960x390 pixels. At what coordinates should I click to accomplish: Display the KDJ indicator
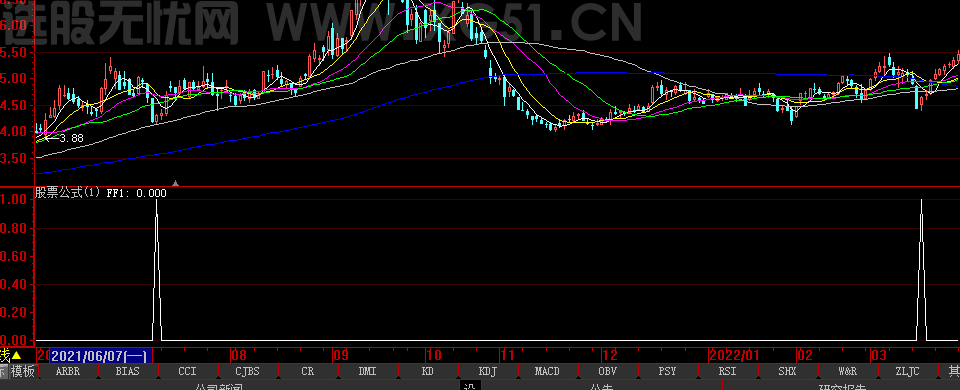[x=487, y=371]
